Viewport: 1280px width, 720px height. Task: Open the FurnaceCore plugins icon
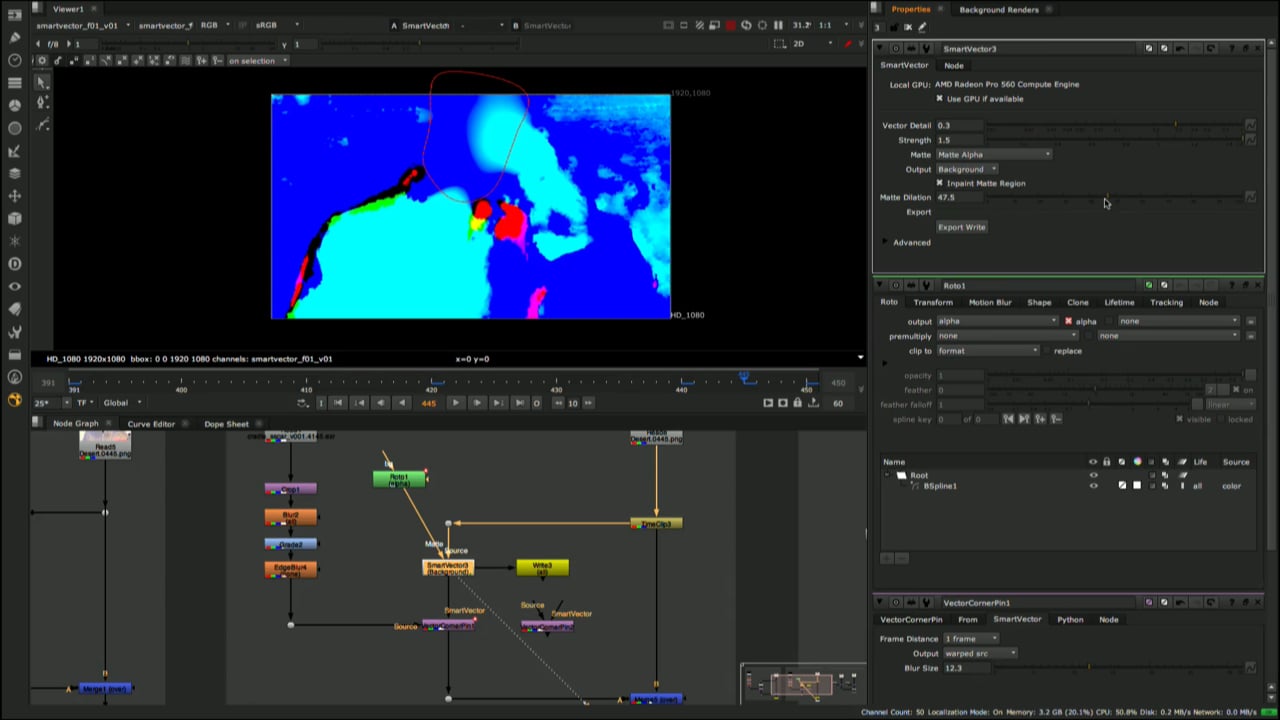click(x=14, y=377)
